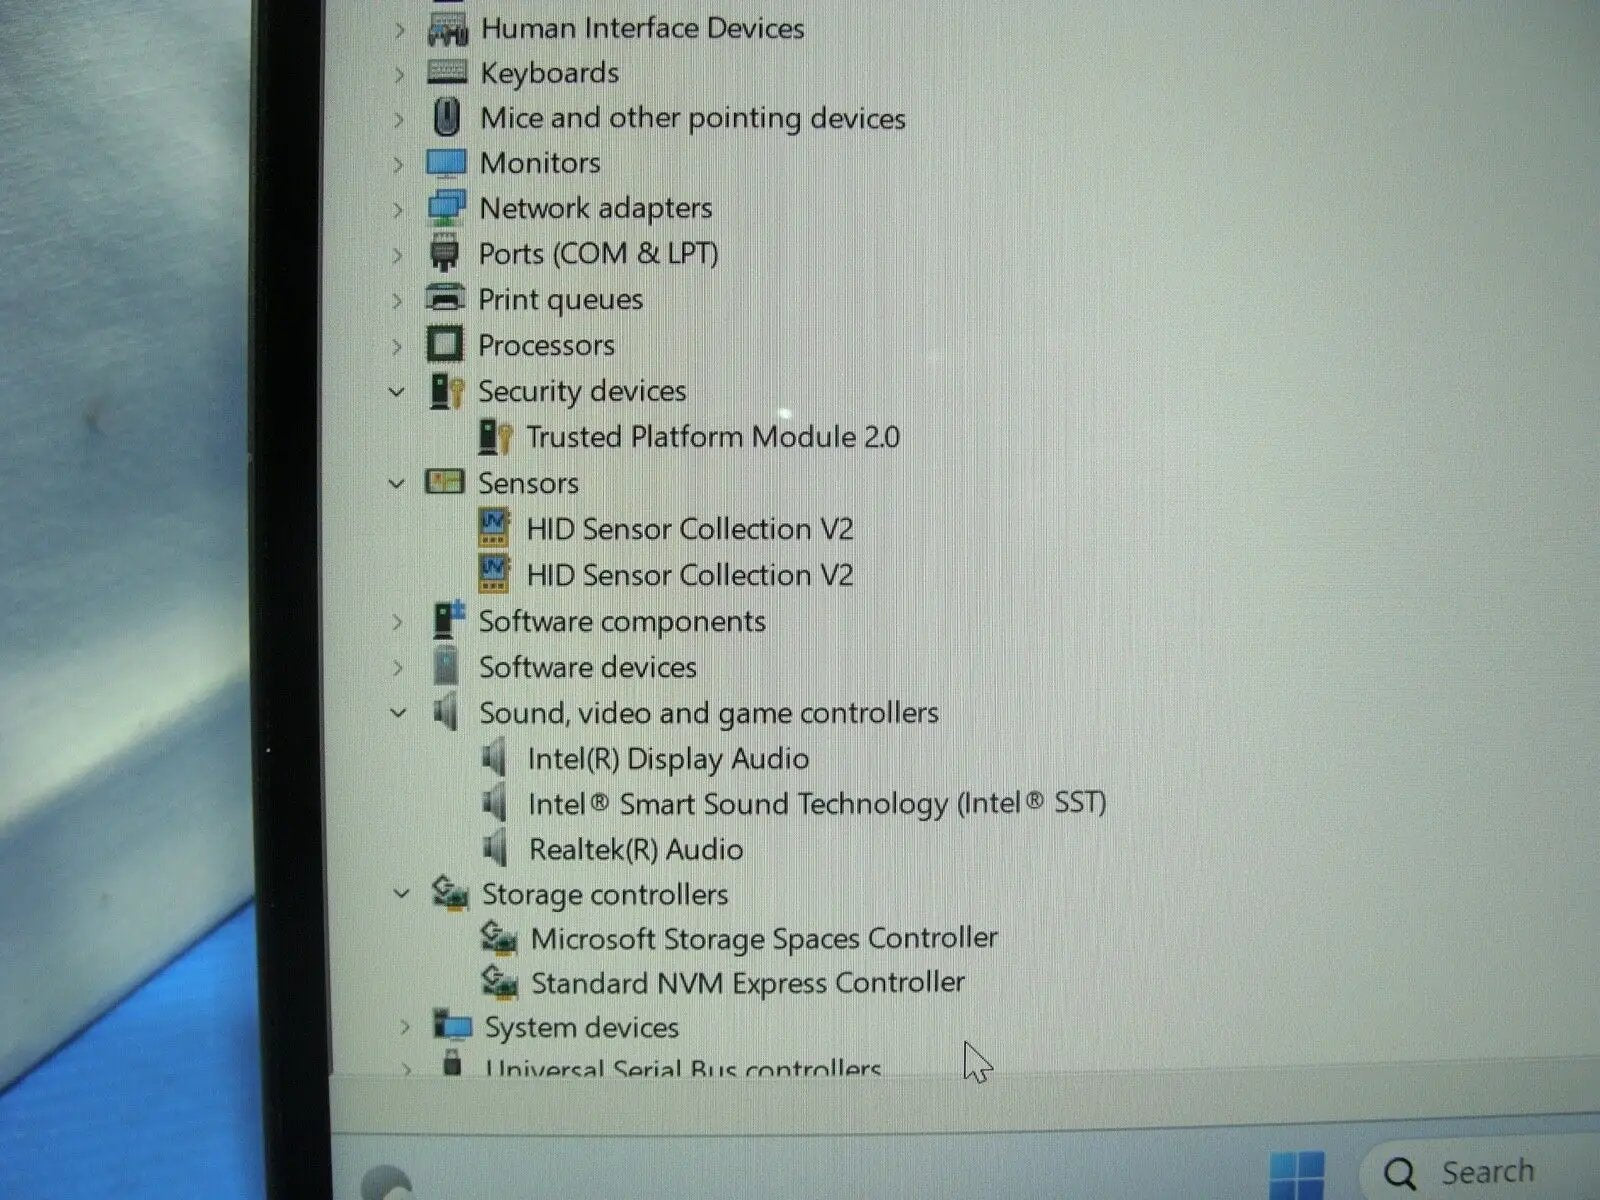The width and height of the screenshot is (1600, 1200).
Task: Select the System devices label
Action: coord(582,1027)
